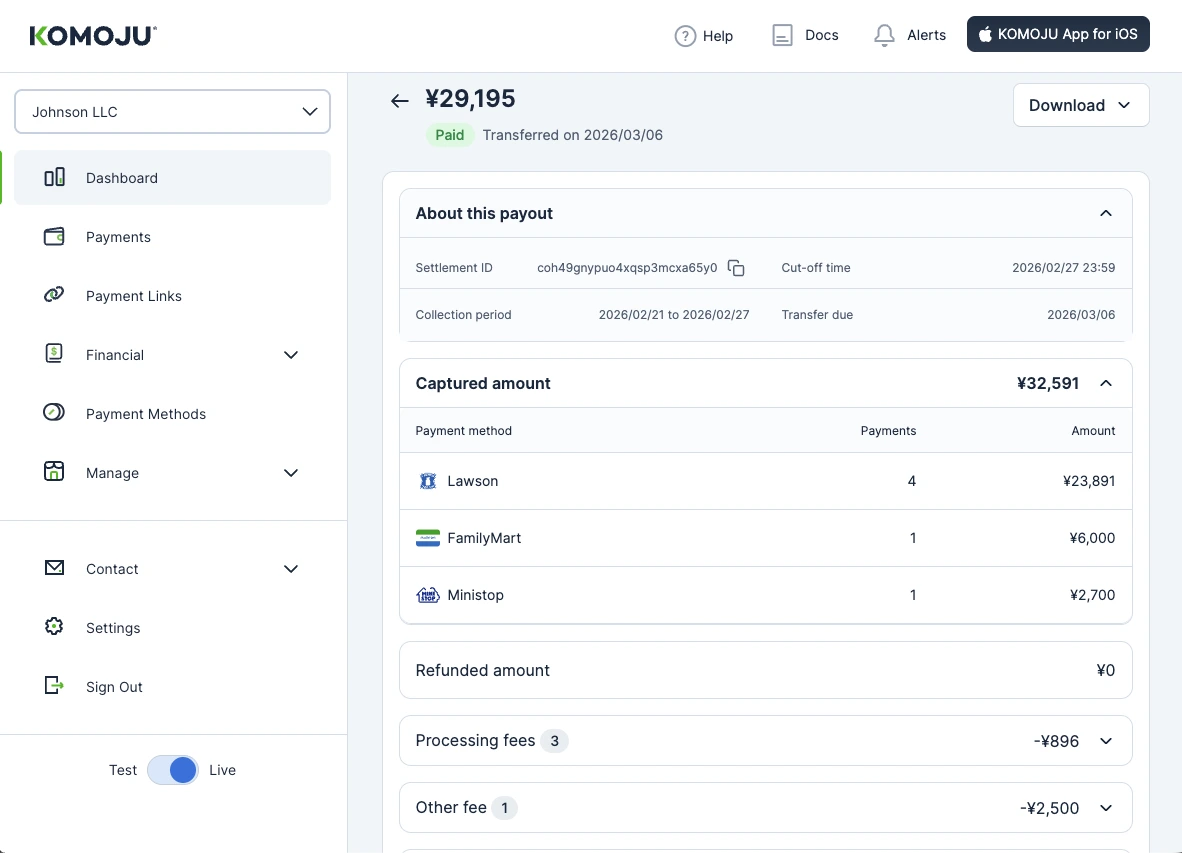
Task: Click settlement ID coh49gnypuo4xqsp3mcxa65y0
Action: click(627, 268)
